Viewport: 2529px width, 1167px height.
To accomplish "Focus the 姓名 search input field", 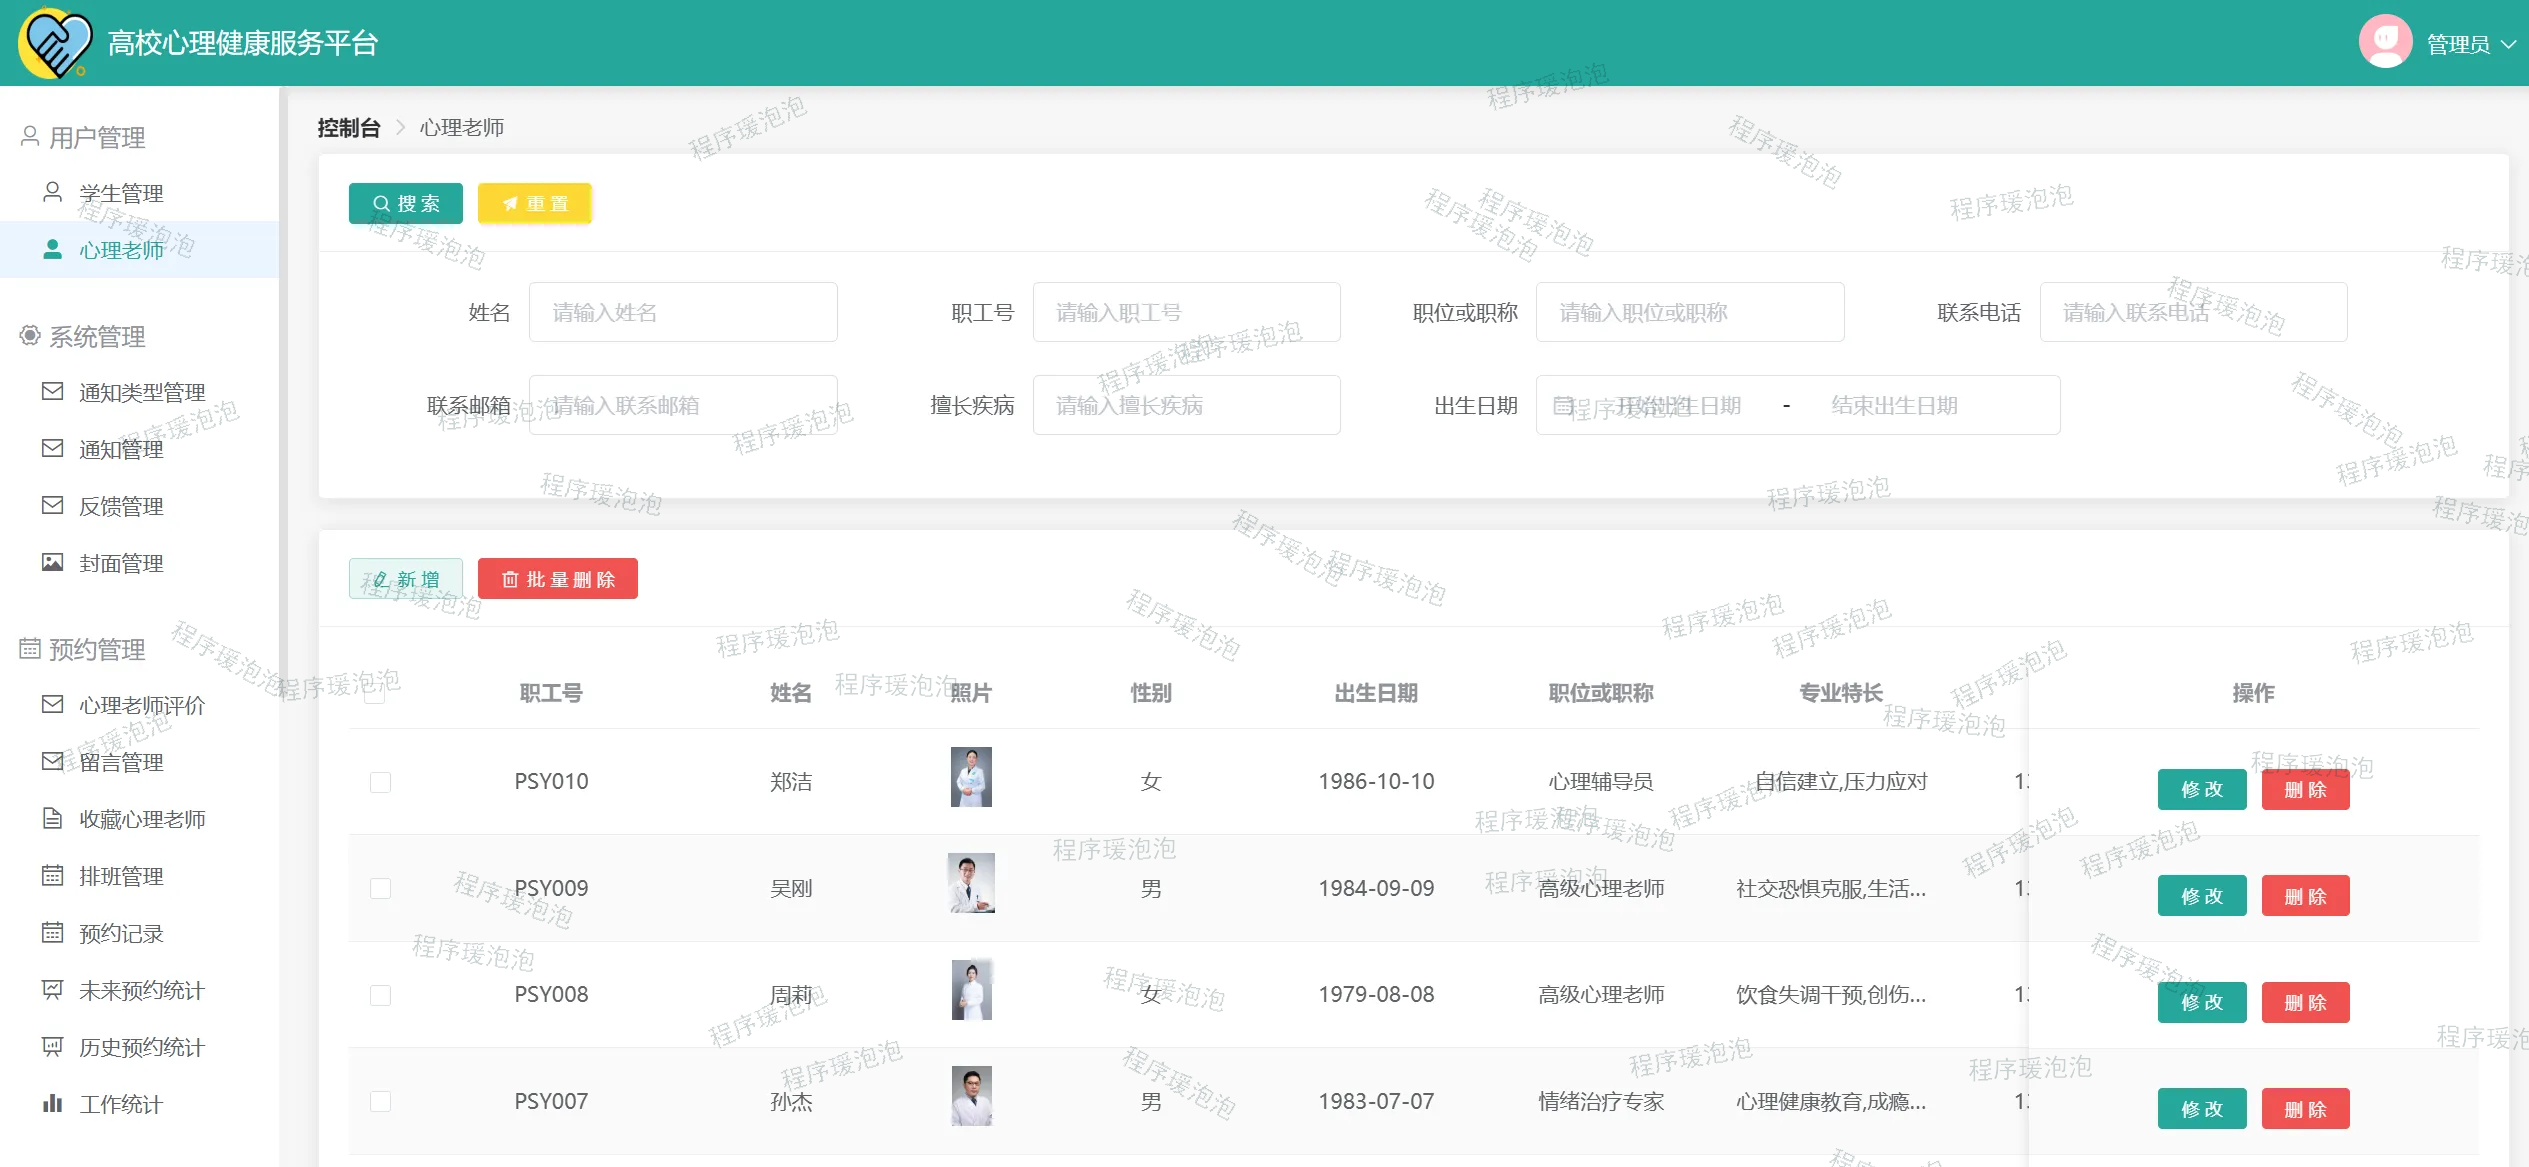I will [x=682, y=312].
